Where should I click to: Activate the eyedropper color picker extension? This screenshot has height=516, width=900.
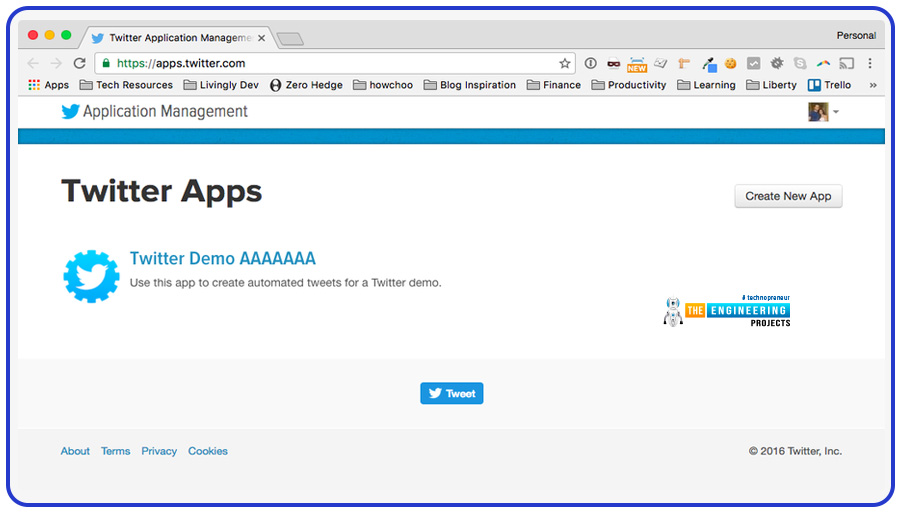tap(709, 64)
